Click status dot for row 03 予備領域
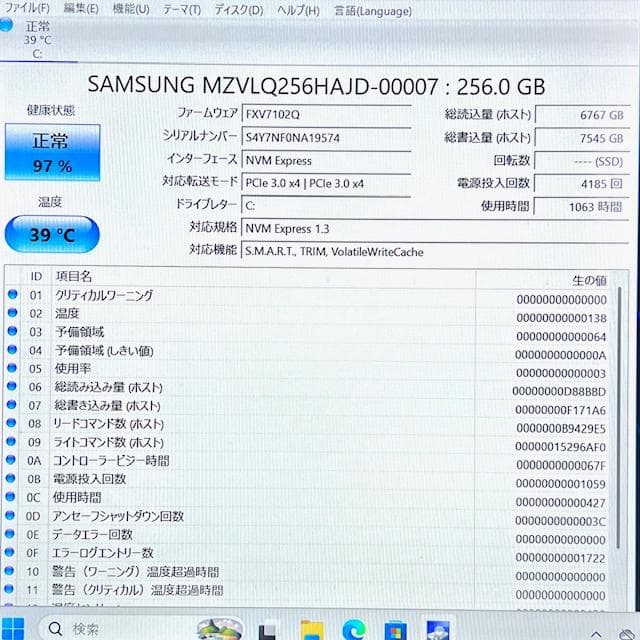 coord(12,331)
